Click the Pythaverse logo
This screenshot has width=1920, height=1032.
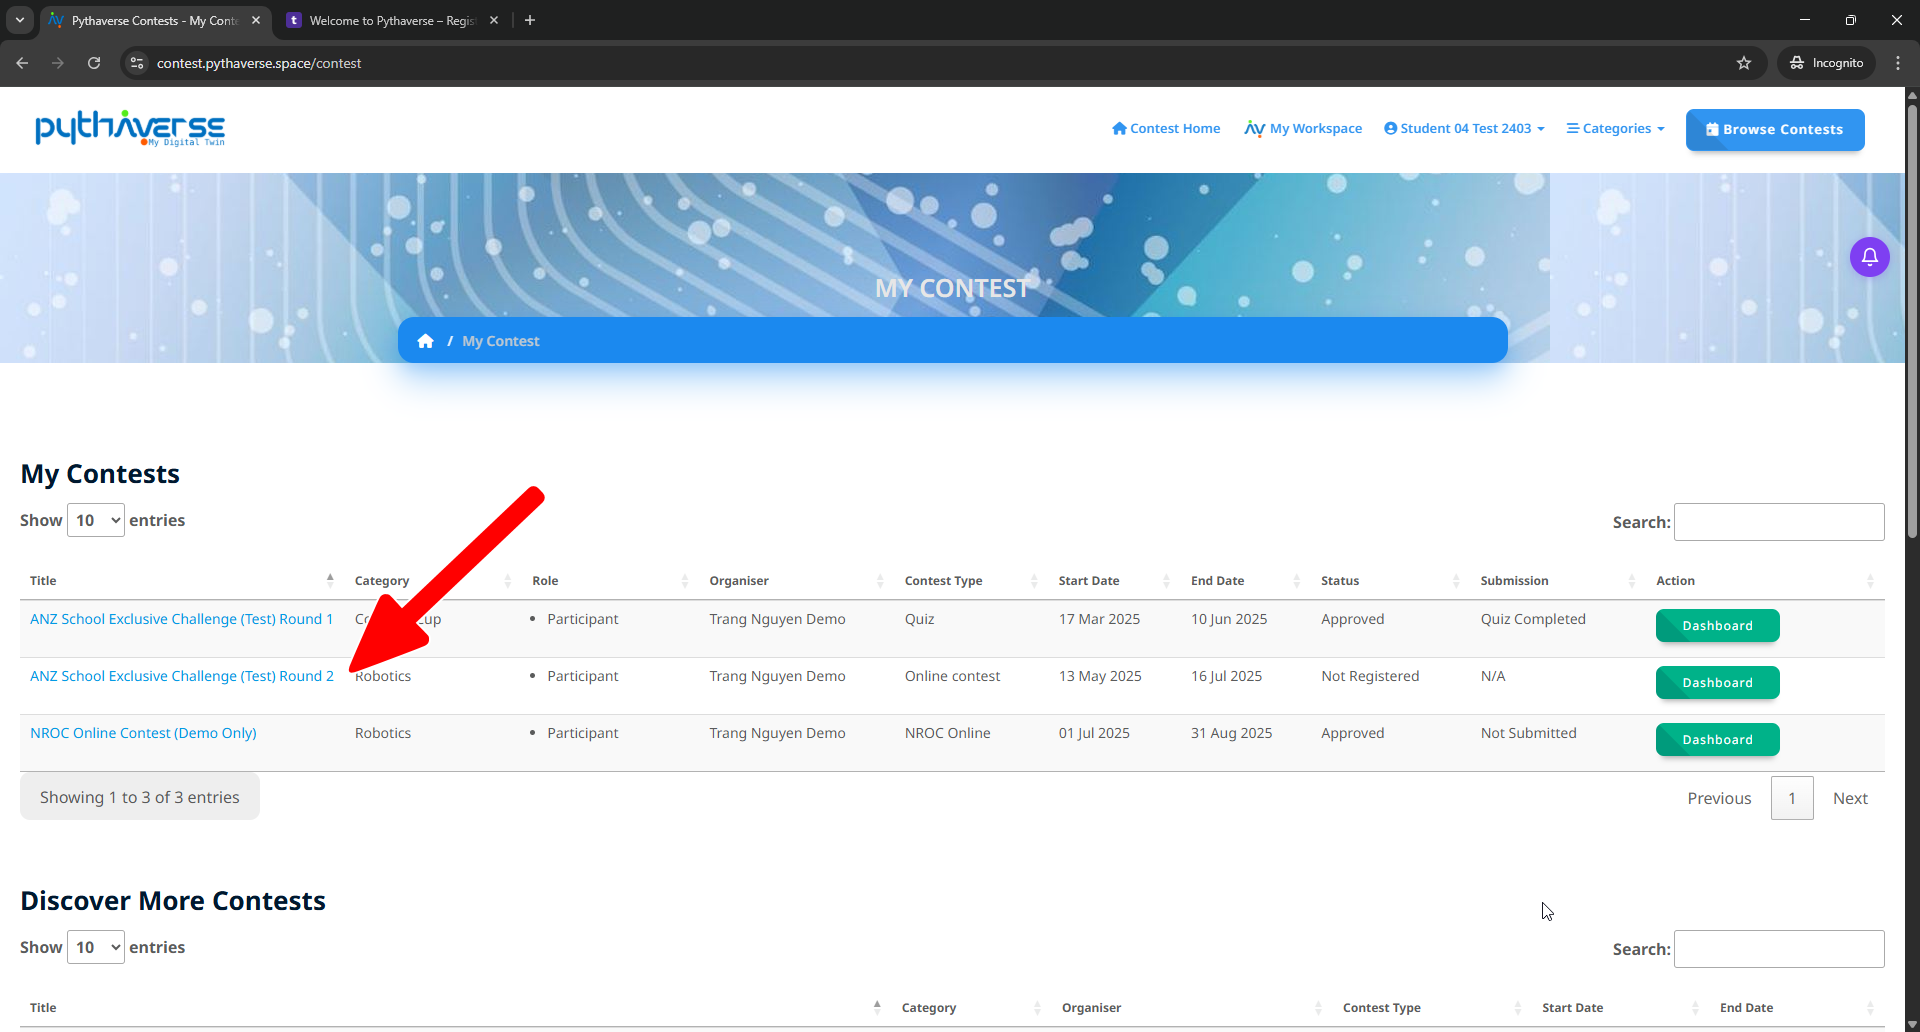coord(130,128)
